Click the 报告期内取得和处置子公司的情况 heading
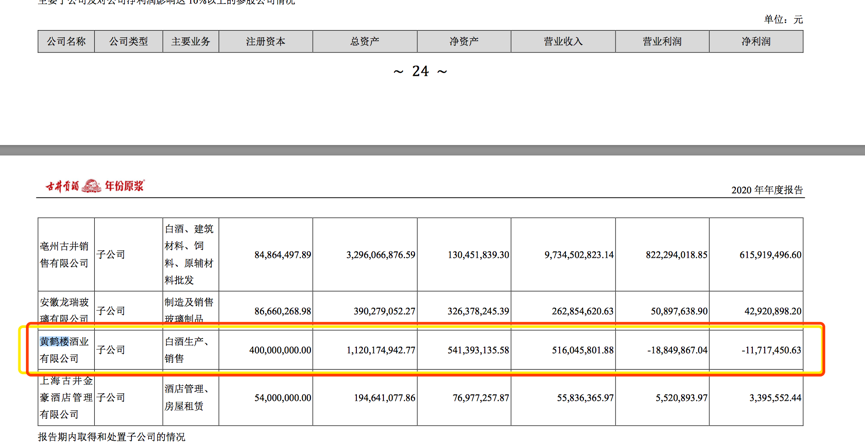 (112, 437)
